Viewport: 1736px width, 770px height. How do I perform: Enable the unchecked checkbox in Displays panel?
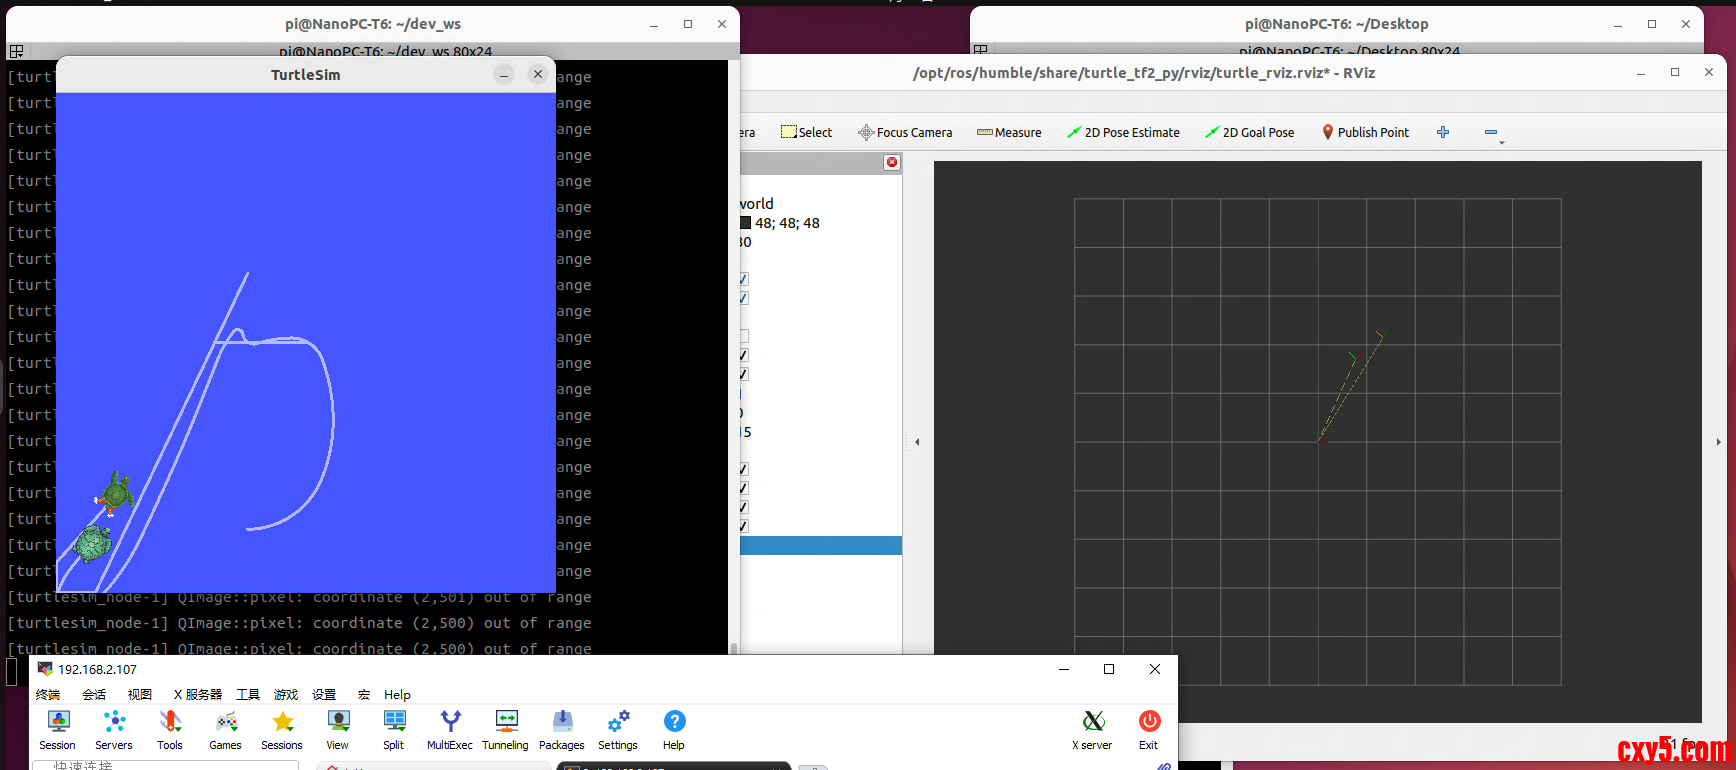coord(744,336)
